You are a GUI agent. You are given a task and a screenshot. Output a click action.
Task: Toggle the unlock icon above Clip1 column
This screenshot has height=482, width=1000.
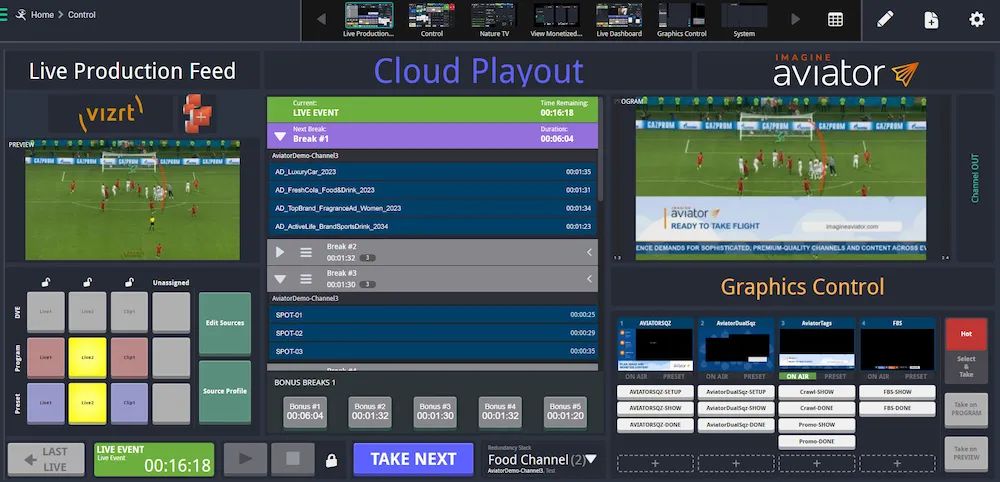(x=129, y=283)
